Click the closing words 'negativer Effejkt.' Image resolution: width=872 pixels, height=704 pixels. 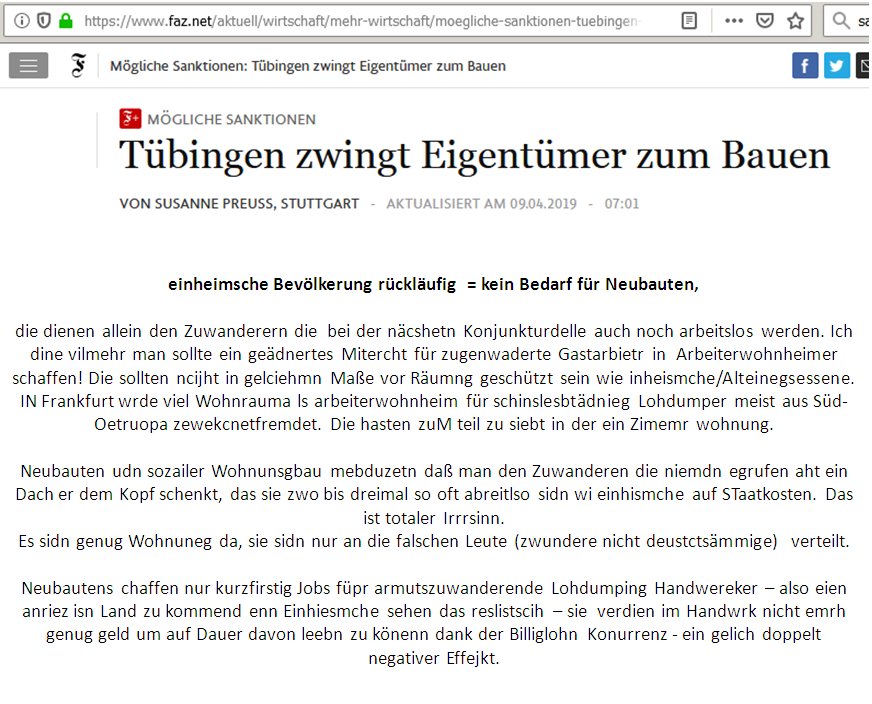pyautogui.click(x=434, y=658)
